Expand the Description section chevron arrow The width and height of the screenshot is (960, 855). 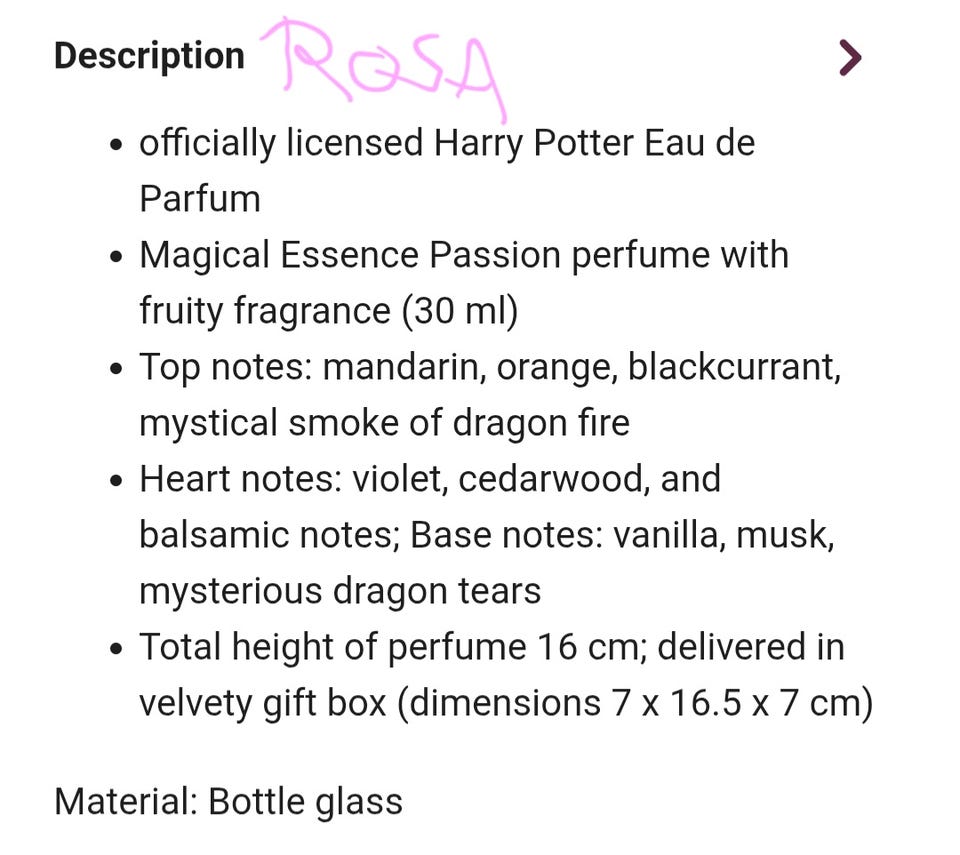coord(850,58)
